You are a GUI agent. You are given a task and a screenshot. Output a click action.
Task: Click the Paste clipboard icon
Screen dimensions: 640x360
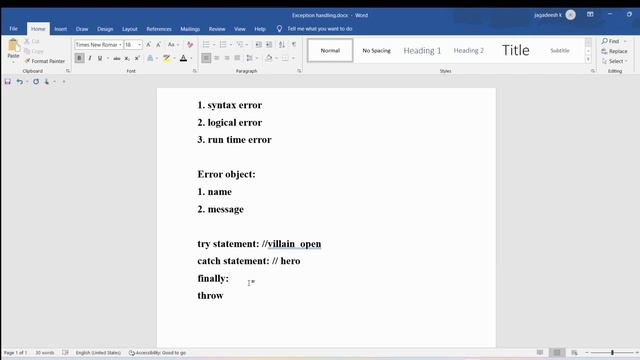click(x=13, y=45)
